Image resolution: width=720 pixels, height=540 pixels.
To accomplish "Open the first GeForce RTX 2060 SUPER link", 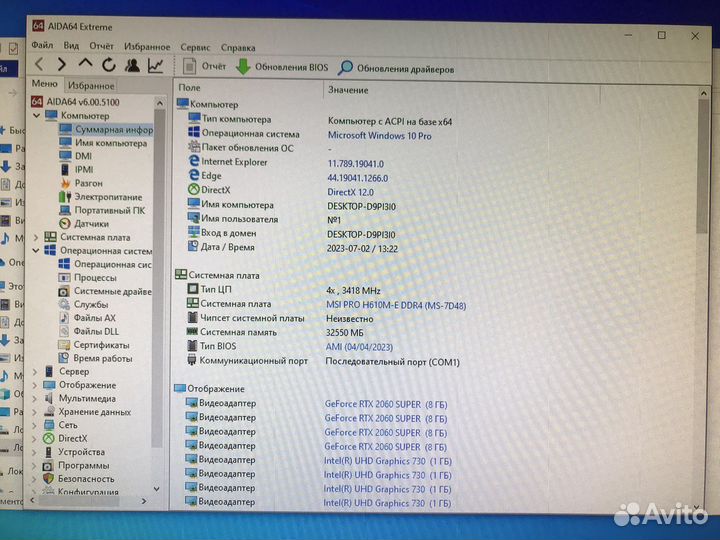I will point(386,405).
